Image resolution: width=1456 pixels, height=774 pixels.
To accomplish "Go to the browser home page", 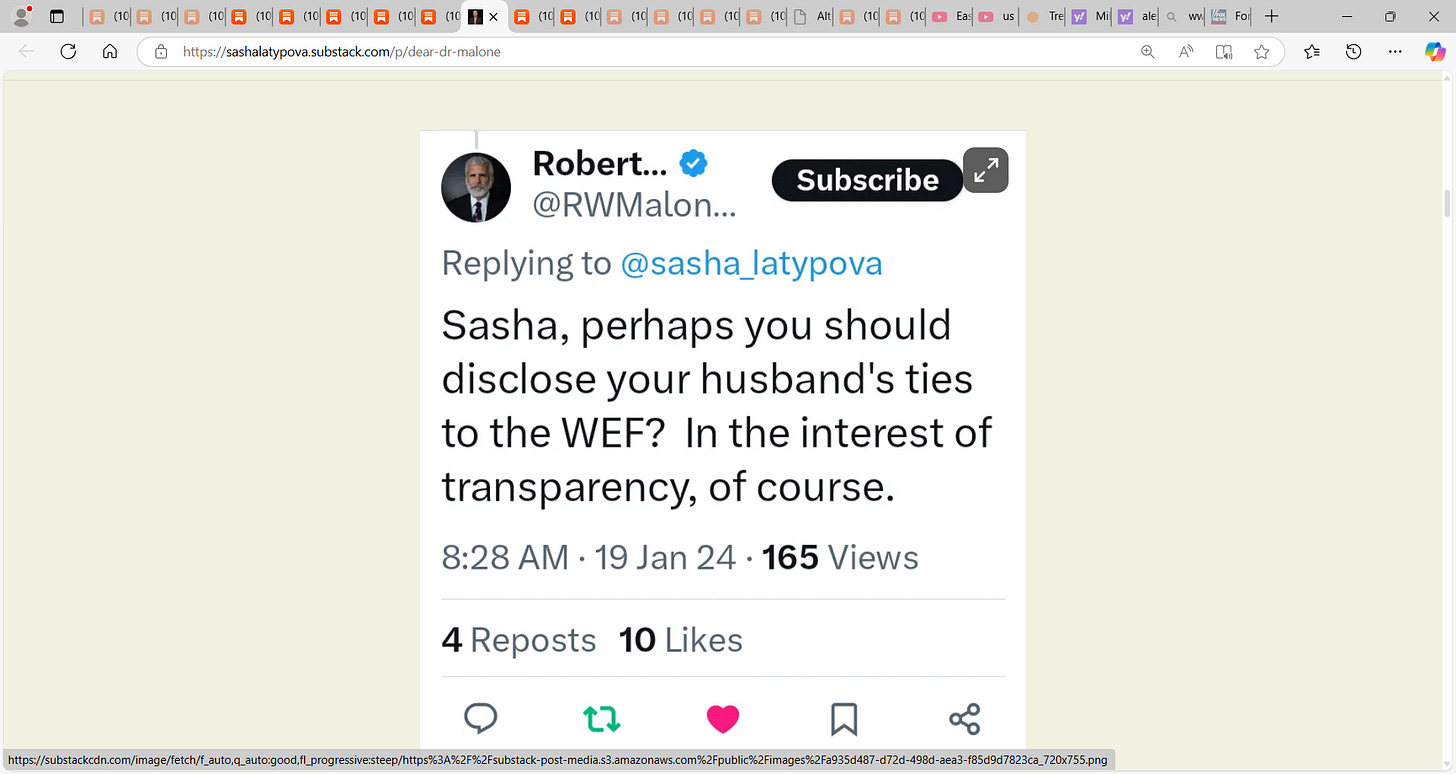I will [111, 52].
